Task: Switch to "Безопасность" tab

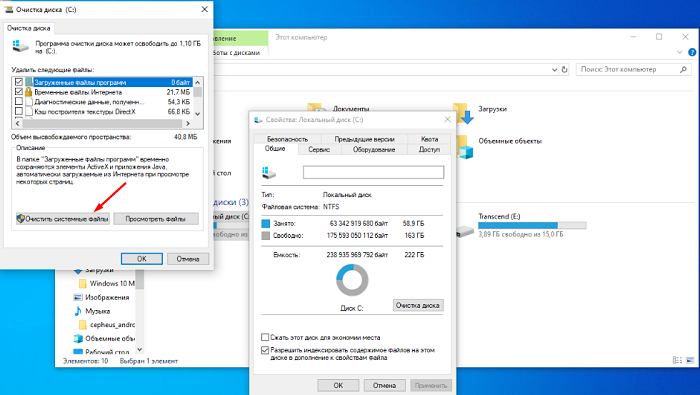Action: pos(287,139)
